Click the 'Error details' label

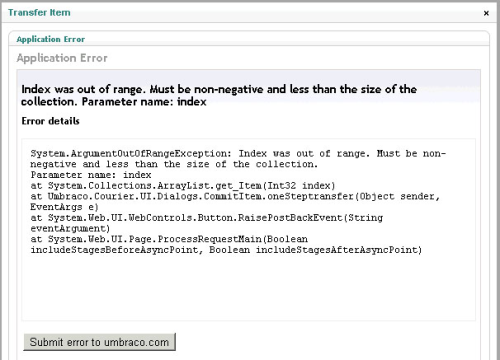coord(50,121)
